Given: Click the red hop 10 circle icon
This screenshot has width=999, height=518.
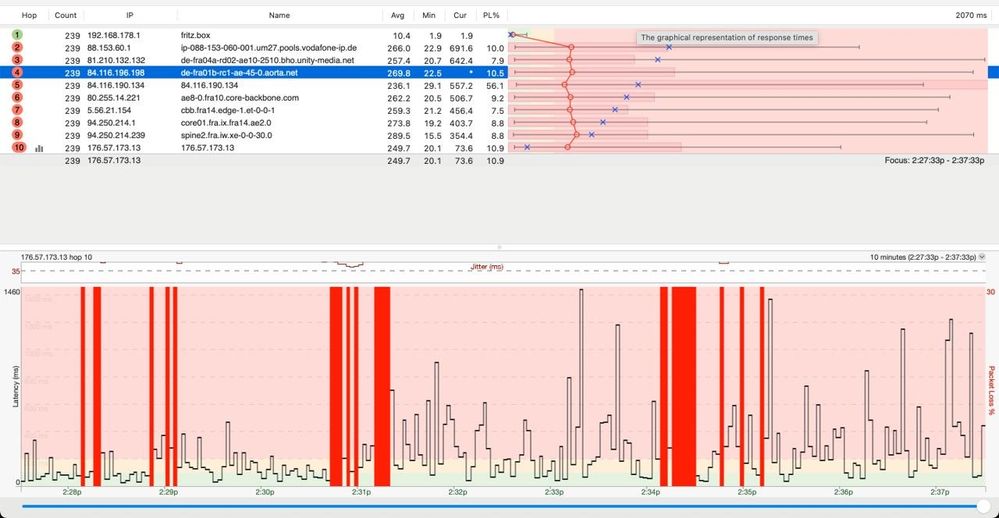Looking at the screenshot, I should click(18, 148).
